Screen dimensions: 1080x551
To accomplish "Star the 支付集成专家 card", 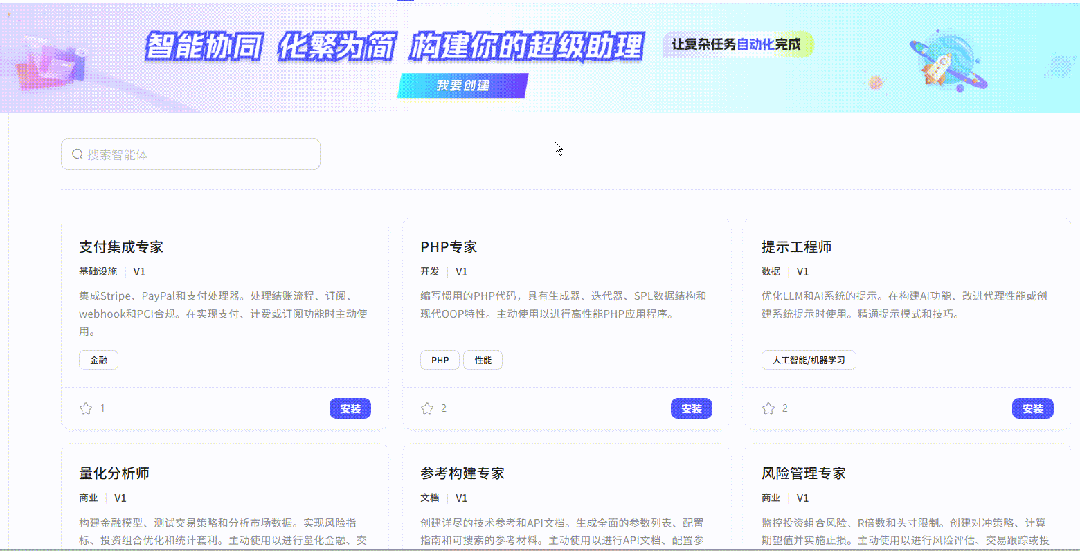I will (x=85, y=408).
